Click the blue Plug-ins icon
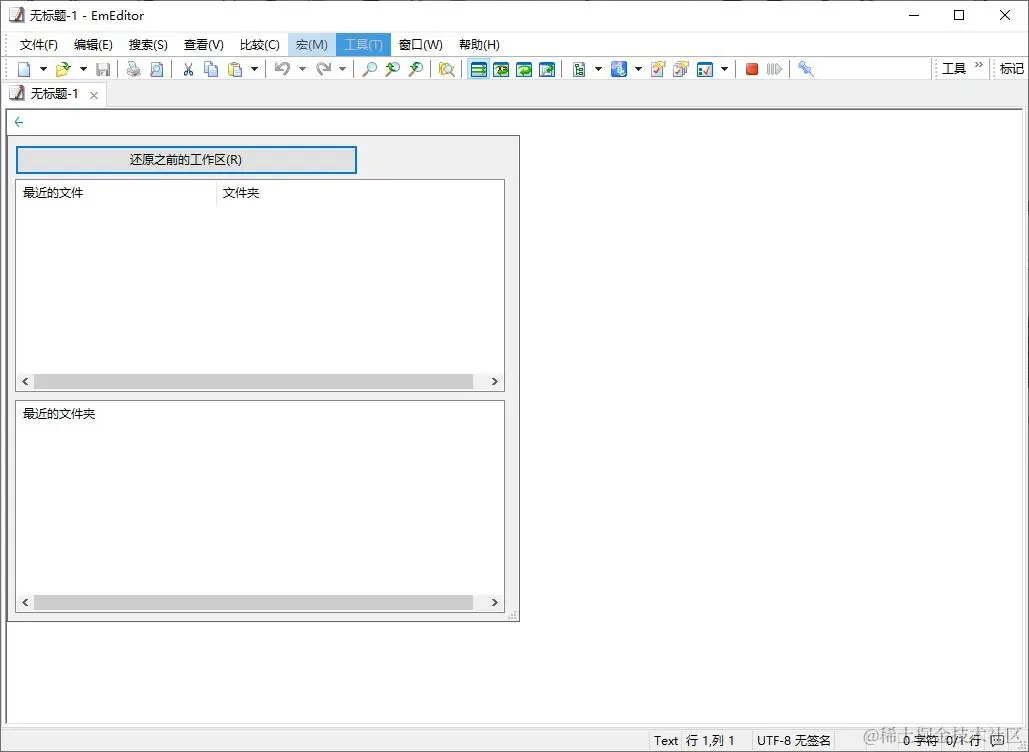This screenshot has width=1029, height=752. [619, 69]
